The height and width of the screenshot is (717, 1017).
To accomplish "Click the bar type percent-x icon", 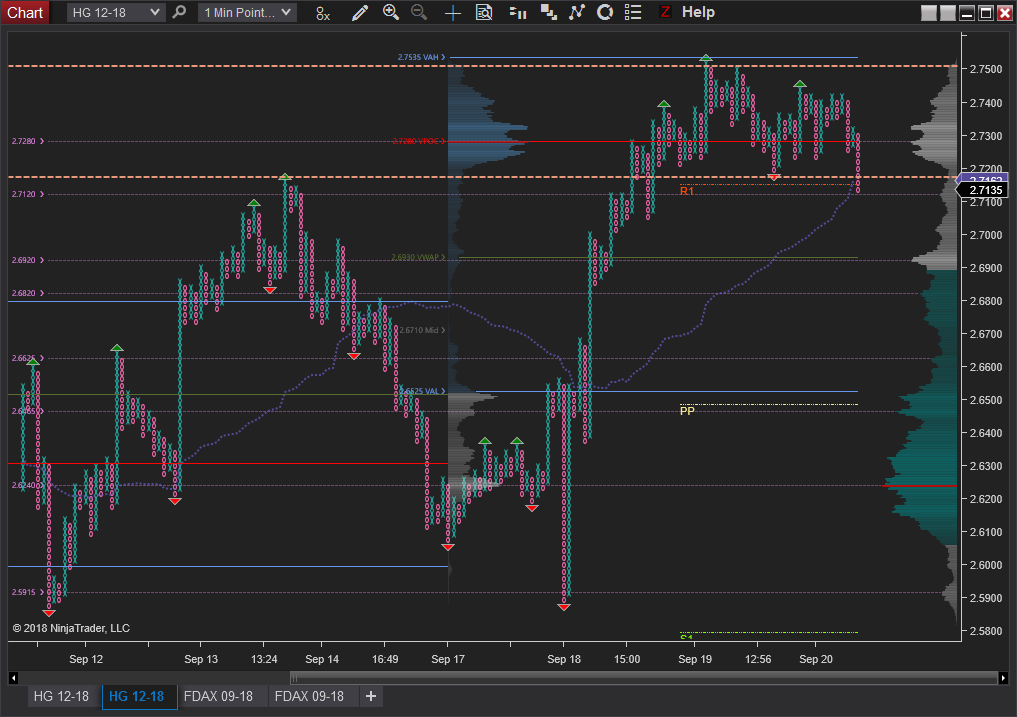I will [x=323, y=13].
